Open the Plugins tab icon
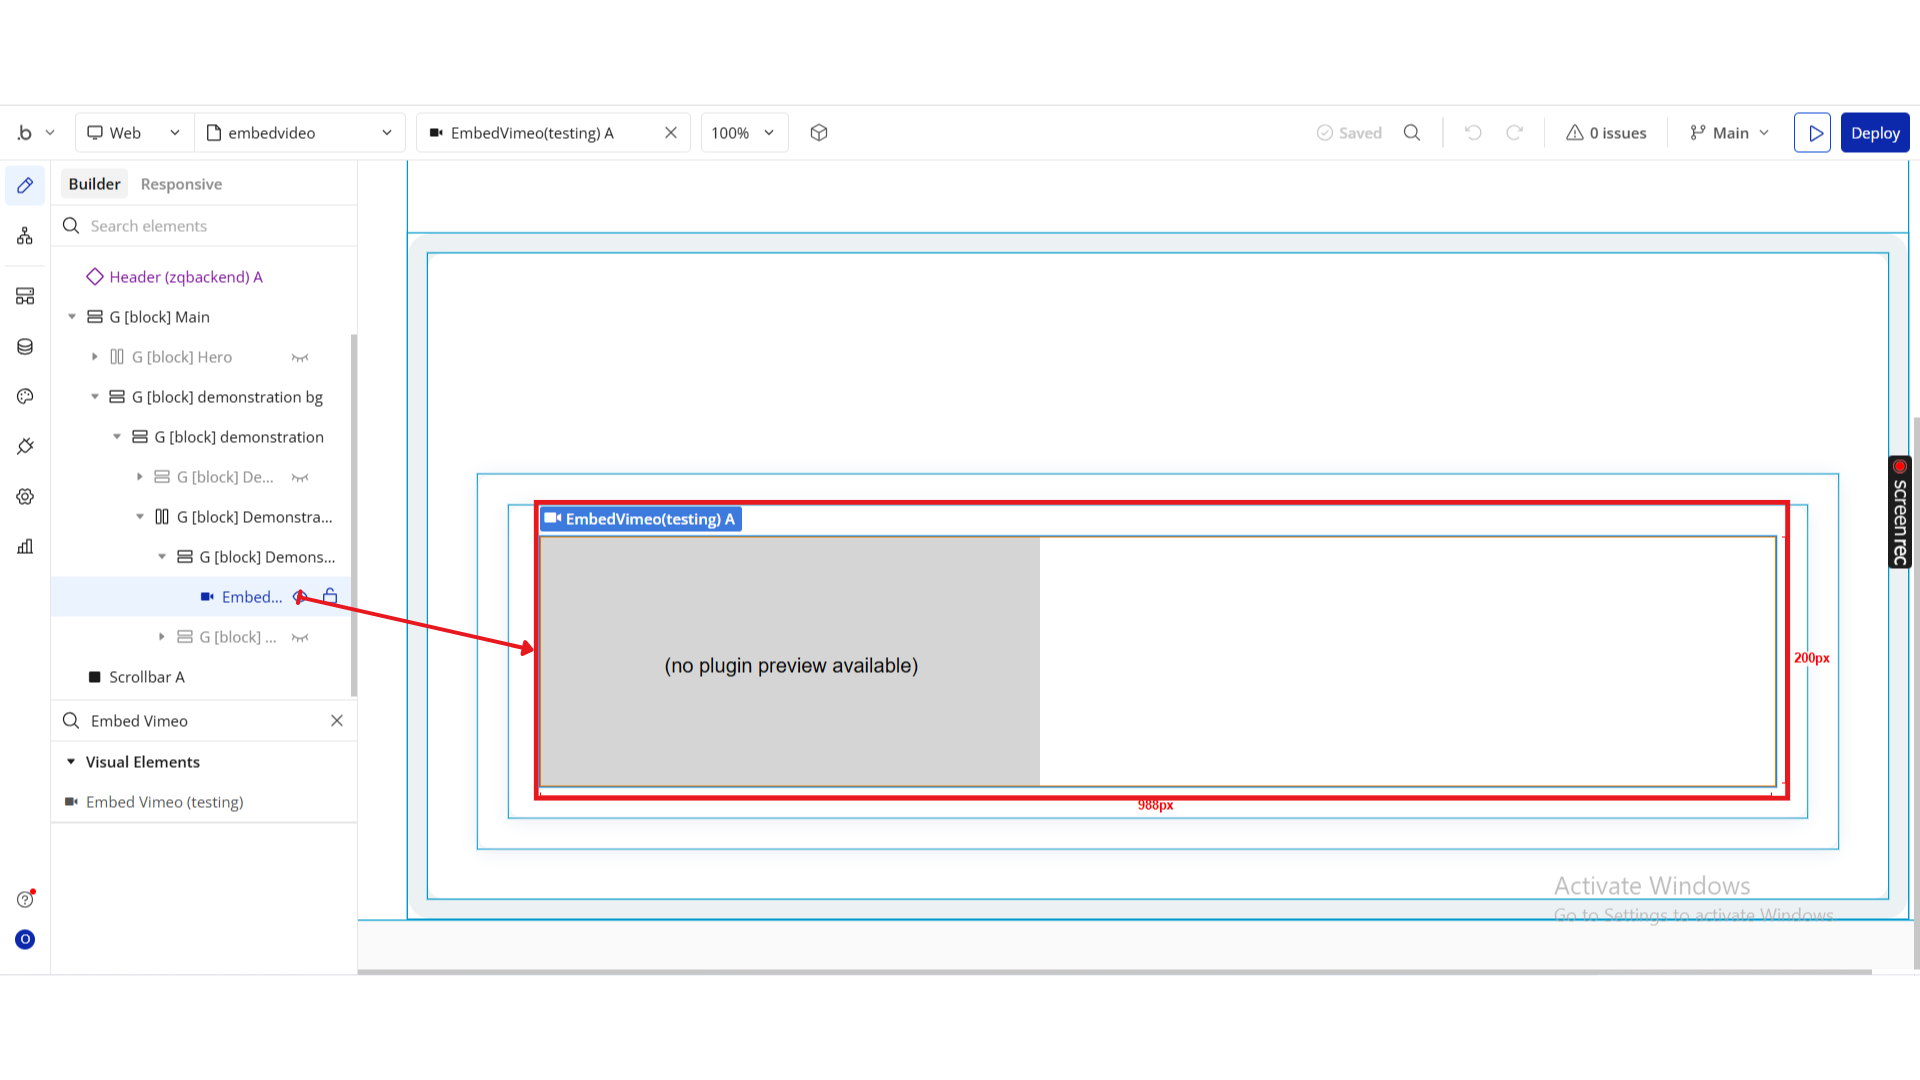 pos(25,446)
